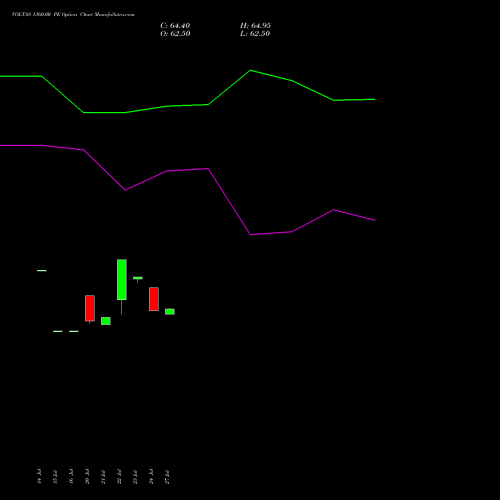Click the VOLTAS 1360.00 PE Options chart title
This screenshot has height=500, width=500.
point(73,15)
